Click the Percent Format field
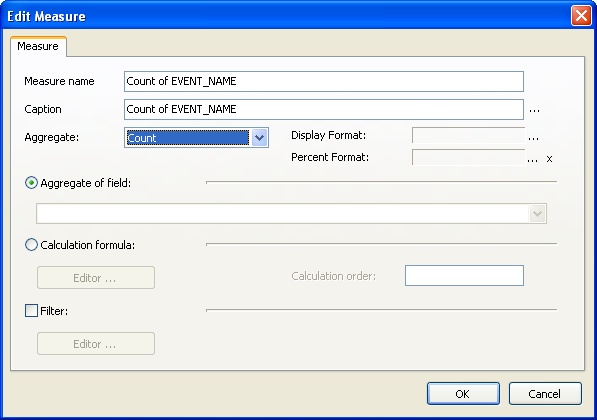Image resolution: width=597 pixels, height=420 pixels. click(x=468, y=157)
